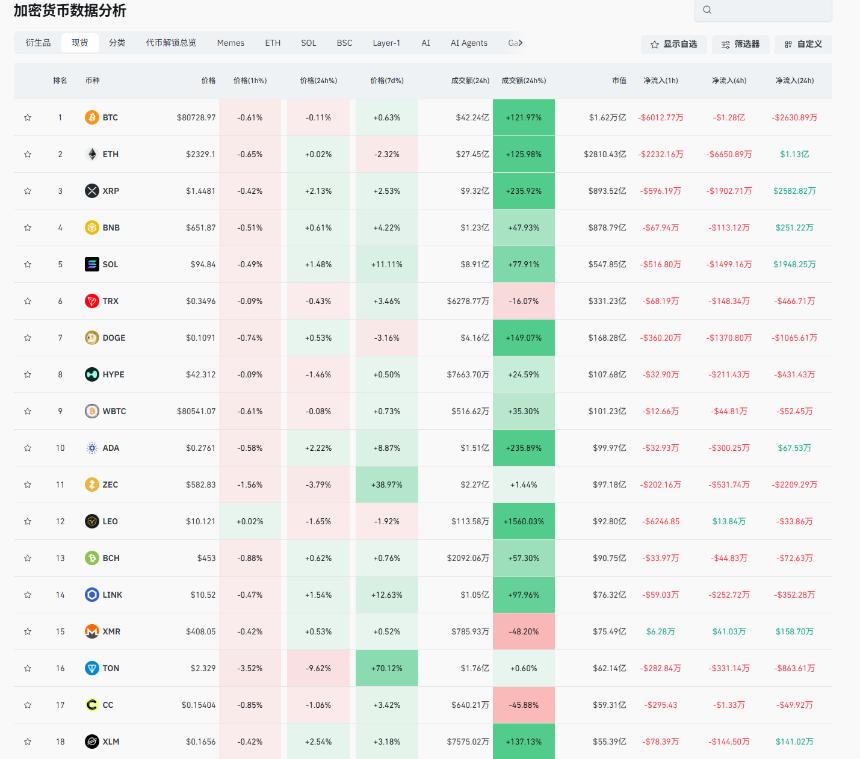Click the BTC coin icon
The width and height of the screenshot is (860, 759).
[x=92, y=117]
